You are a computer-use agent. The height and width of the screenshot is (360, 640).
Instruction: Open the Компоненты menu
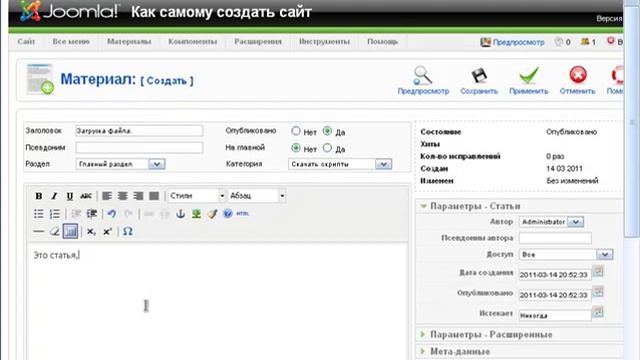(192, 42)
